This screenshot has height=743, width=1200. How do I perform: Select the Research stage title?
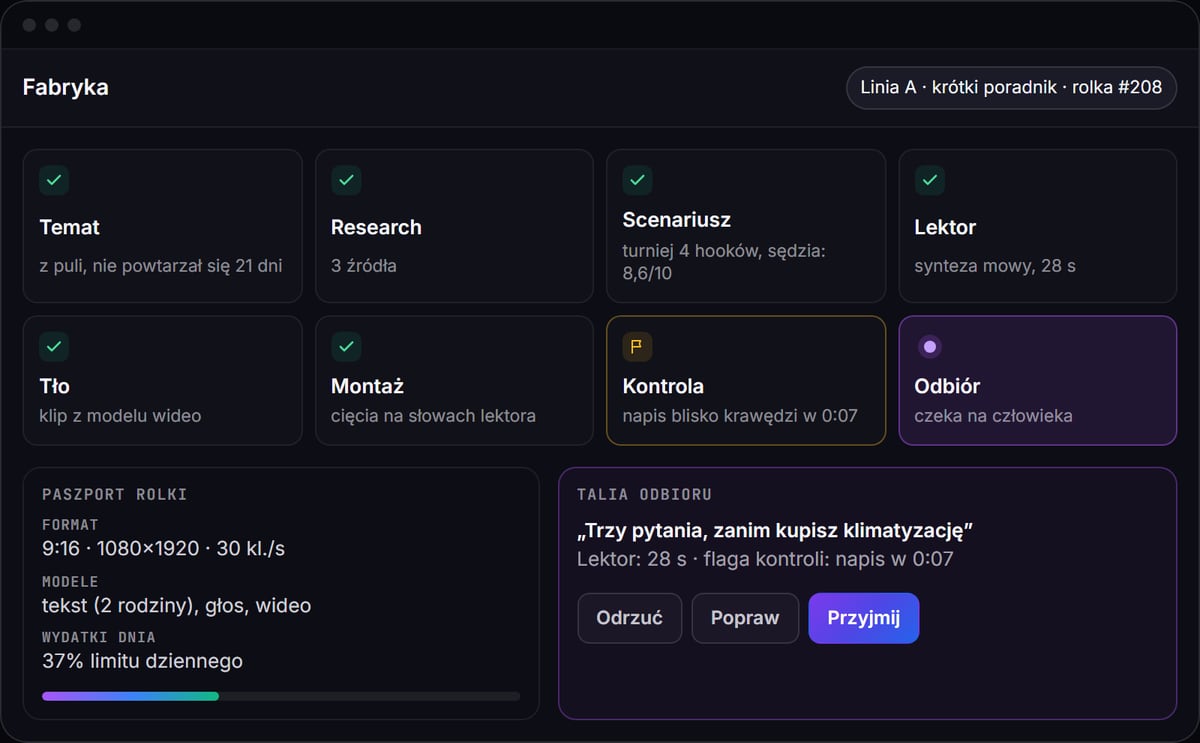(376, 227)
